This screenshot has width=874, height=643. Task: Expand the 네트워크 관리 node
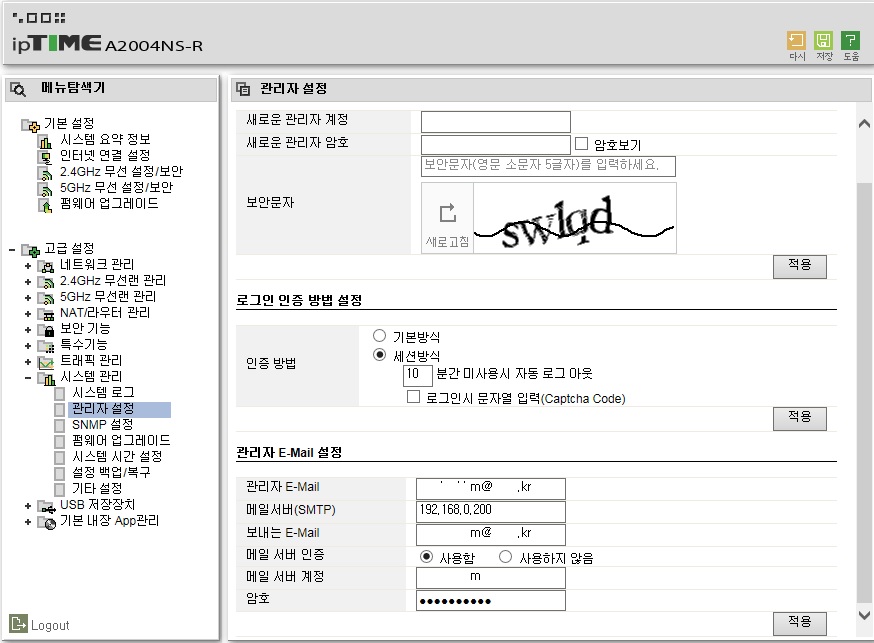[28, 266]
